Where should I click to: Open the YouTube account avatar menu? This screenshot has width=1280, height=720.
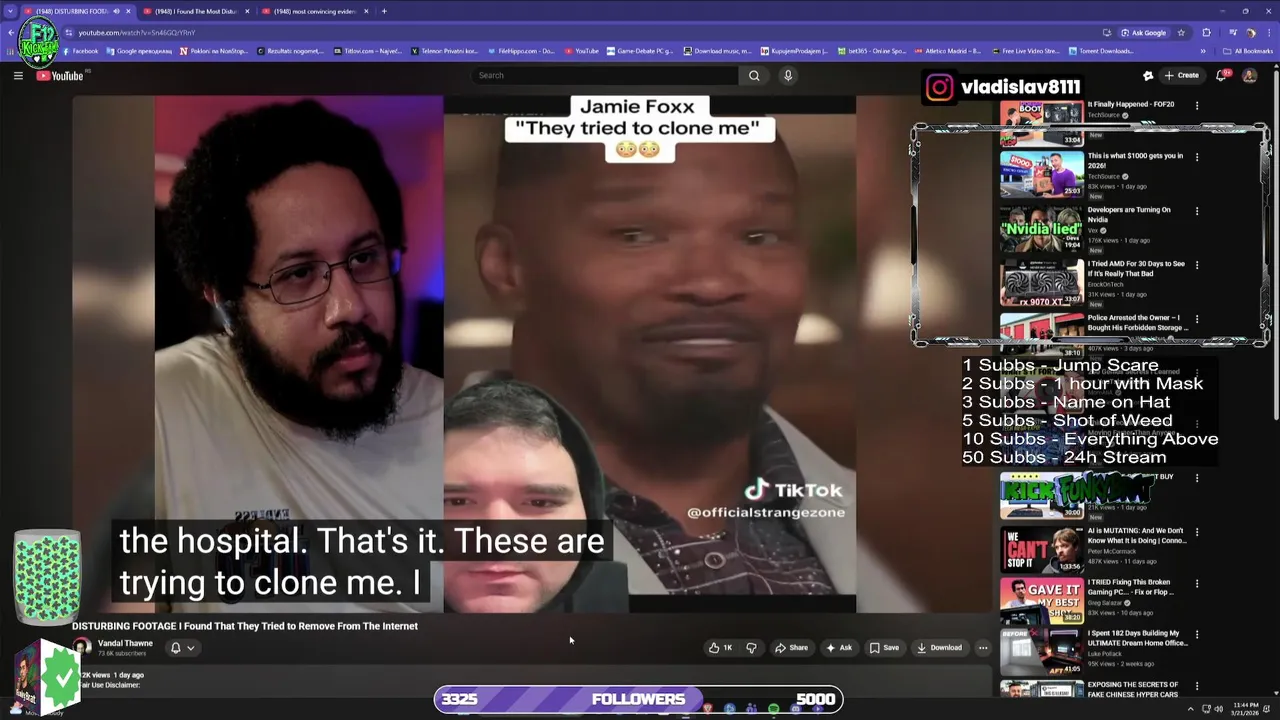[1249, 75]
